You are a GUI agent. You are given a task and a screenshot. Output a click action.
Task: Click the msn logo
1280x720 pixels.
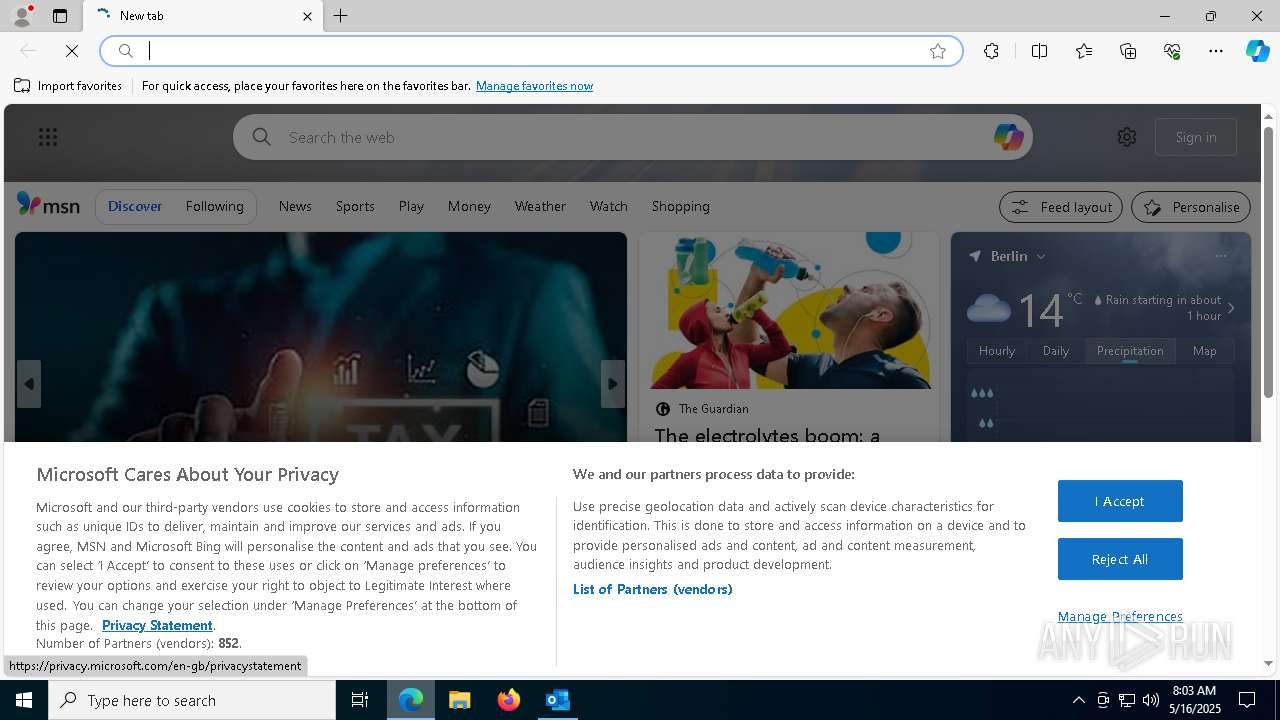pyautogui.click(x=48, y=205)
